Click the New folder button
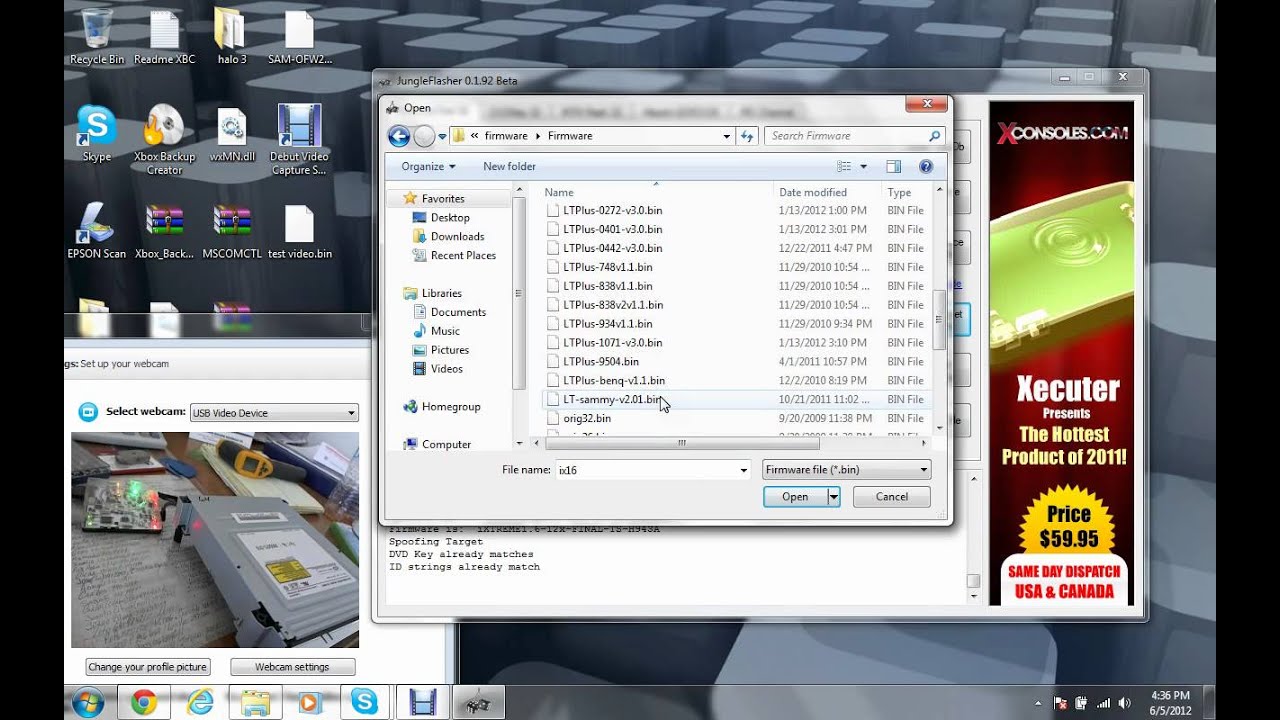Screen dimensions: 1280x720 509,167
